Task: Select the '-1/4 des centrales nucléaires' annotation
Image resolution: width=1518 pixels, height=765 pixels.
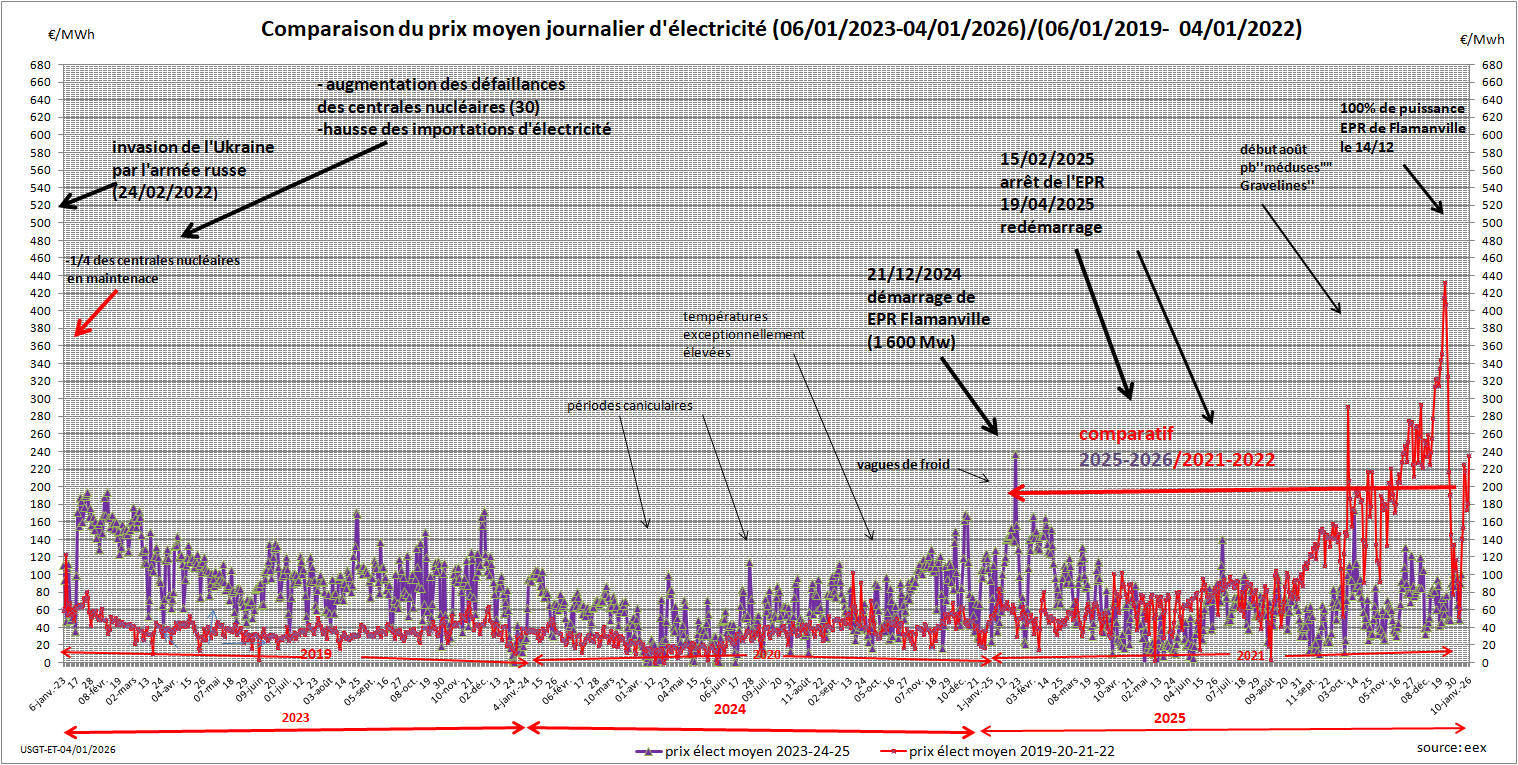Action: click(153, 269)
